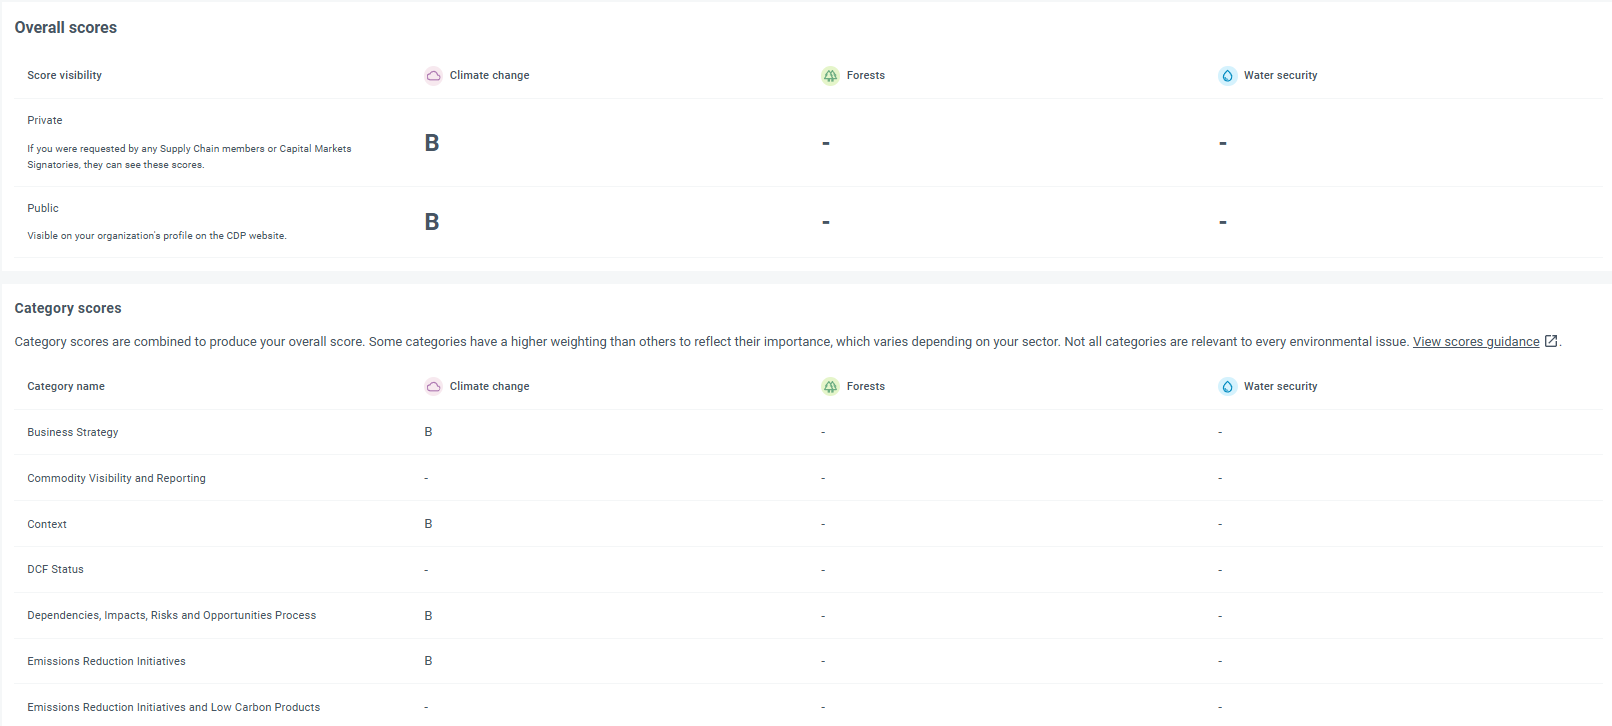Click the Climate change cloud icon in Category scores
The image size is (1612, 726).
point(433,387)
